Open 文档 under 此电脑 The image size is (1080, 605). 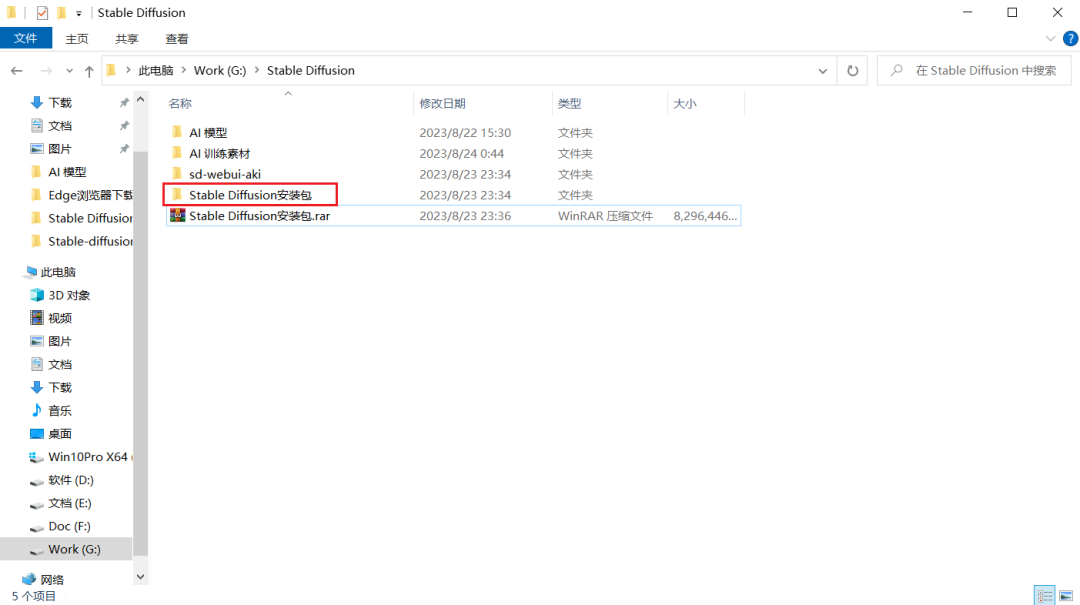60,365
